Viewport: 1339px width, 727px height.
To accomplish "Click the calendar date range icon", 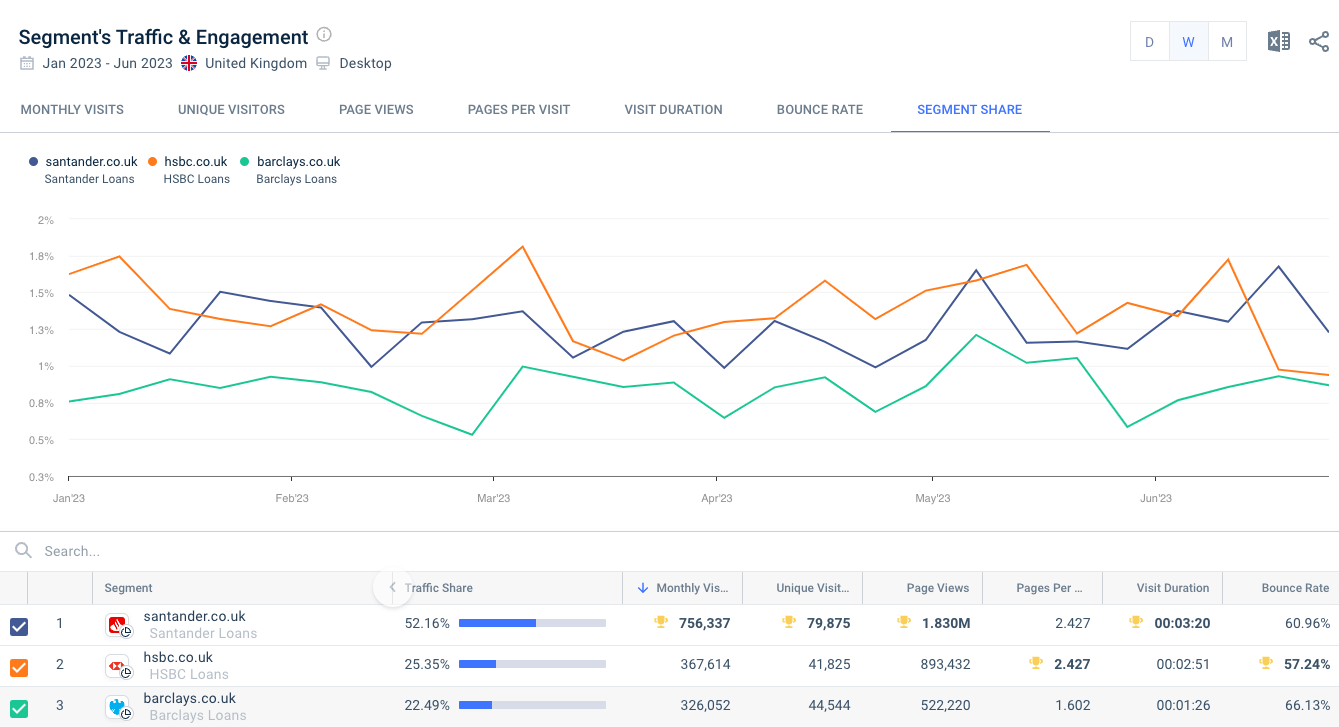I will [27, 63].
